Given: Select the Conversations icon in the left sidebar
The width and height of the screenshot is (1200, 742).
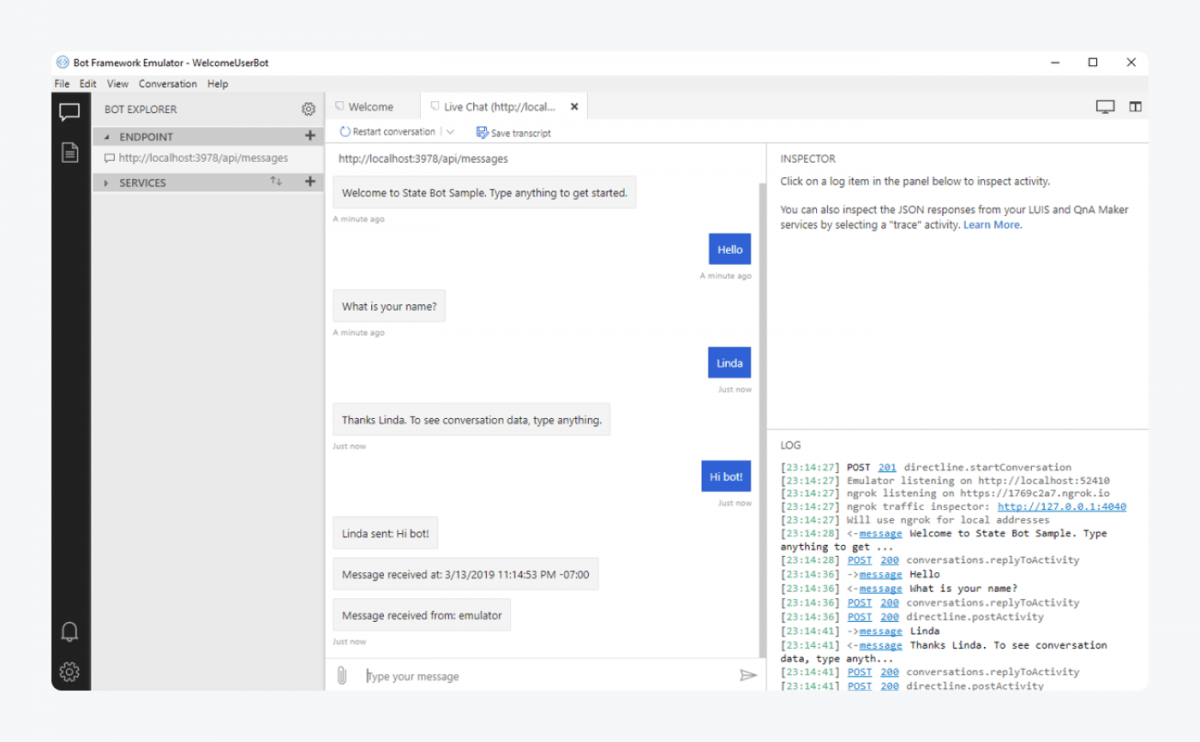Looking at the screenshot, I should coord(69,112).
